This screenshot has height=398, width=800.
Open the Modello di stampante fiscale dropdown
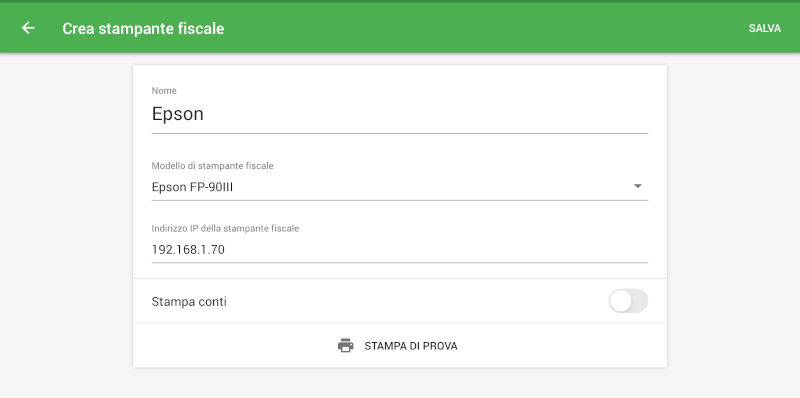pos(399,187)
